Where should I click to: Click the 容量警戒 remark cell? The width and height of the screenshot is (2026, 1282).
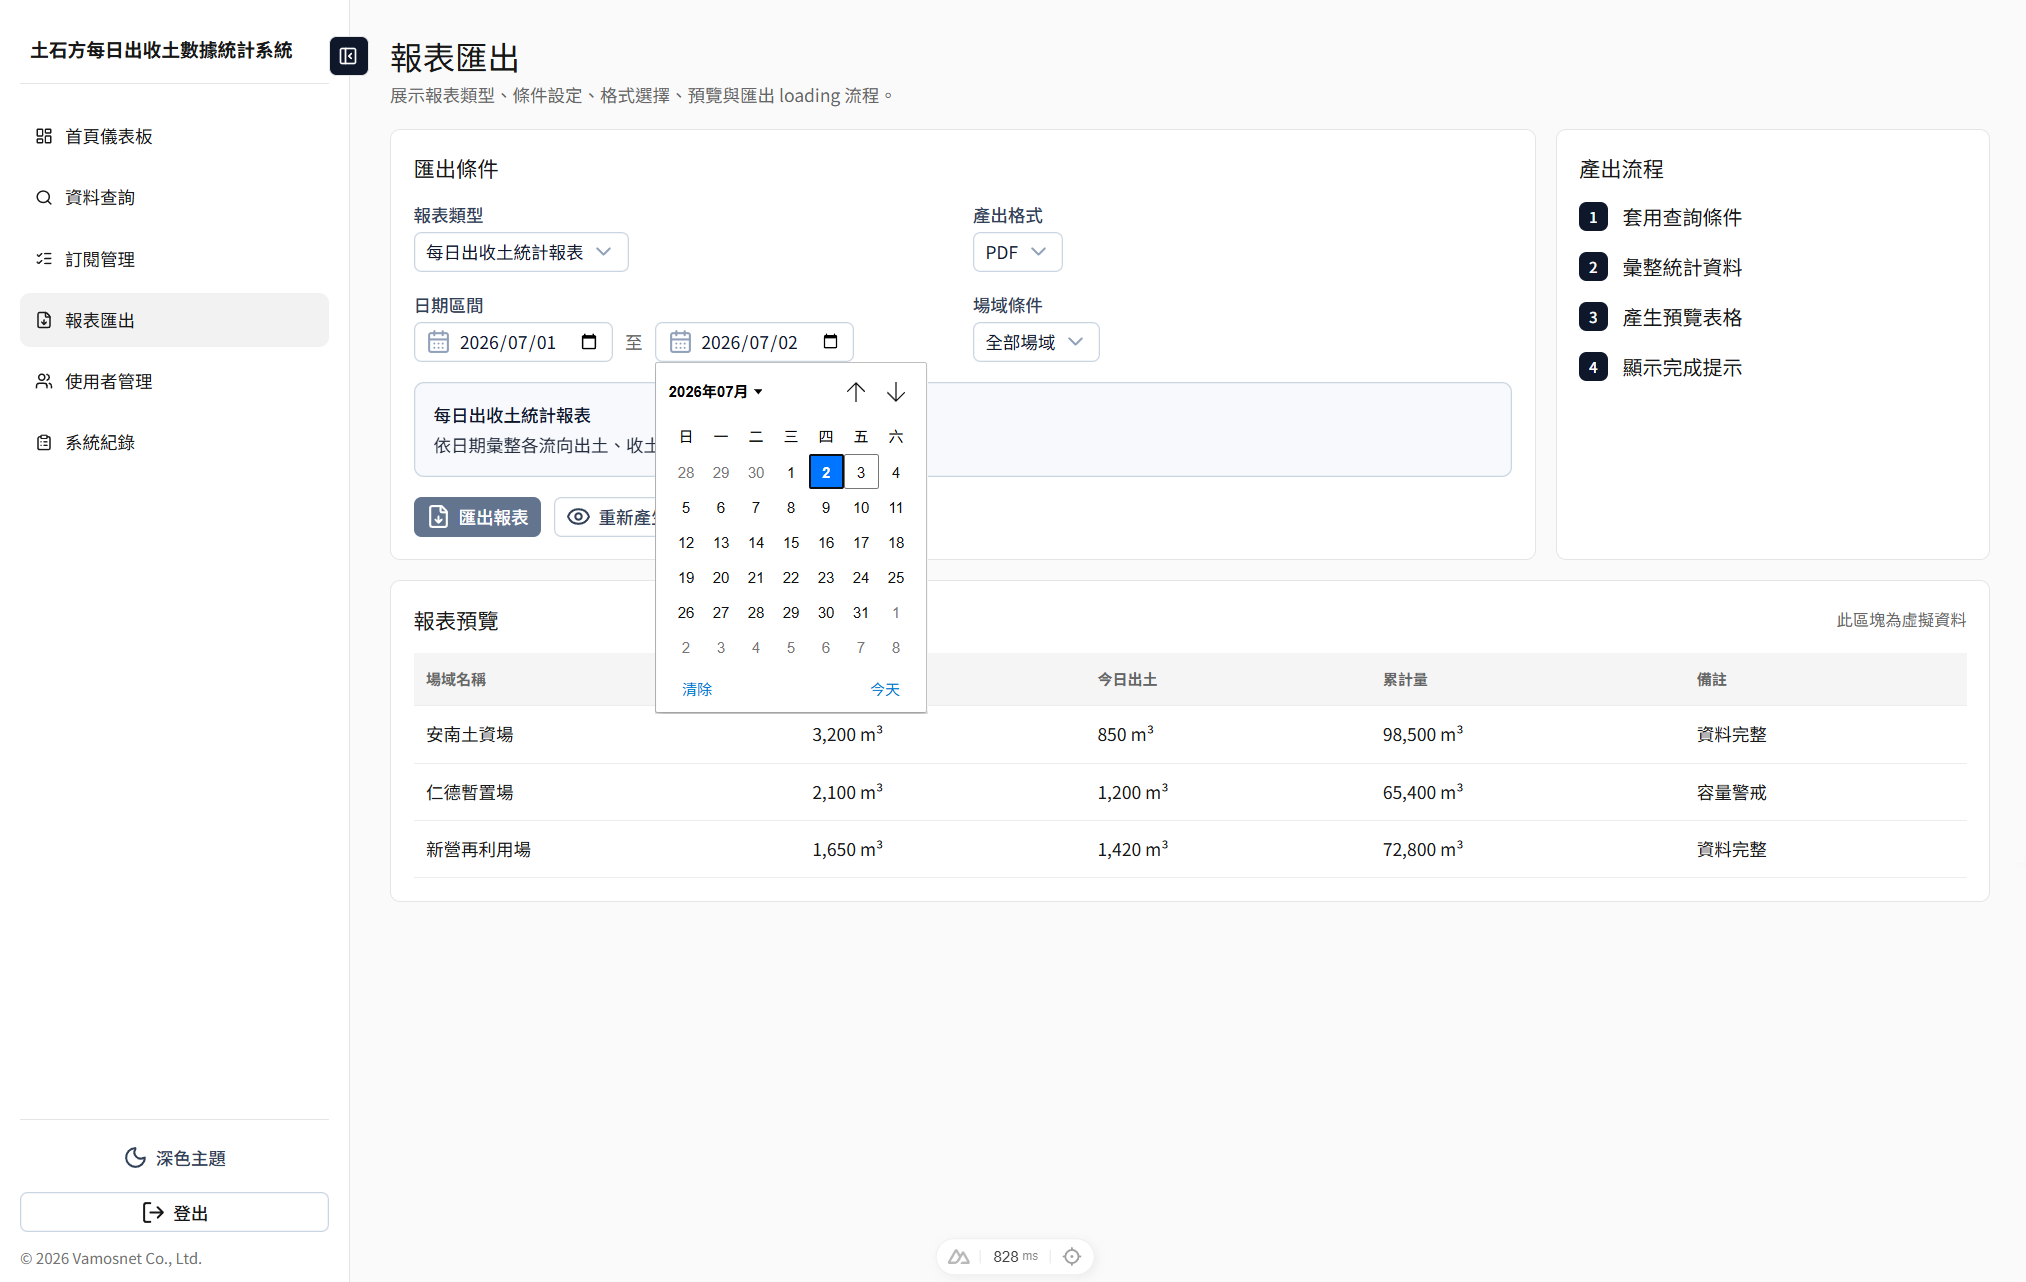pyautogui.click(x=1731, y=792)
